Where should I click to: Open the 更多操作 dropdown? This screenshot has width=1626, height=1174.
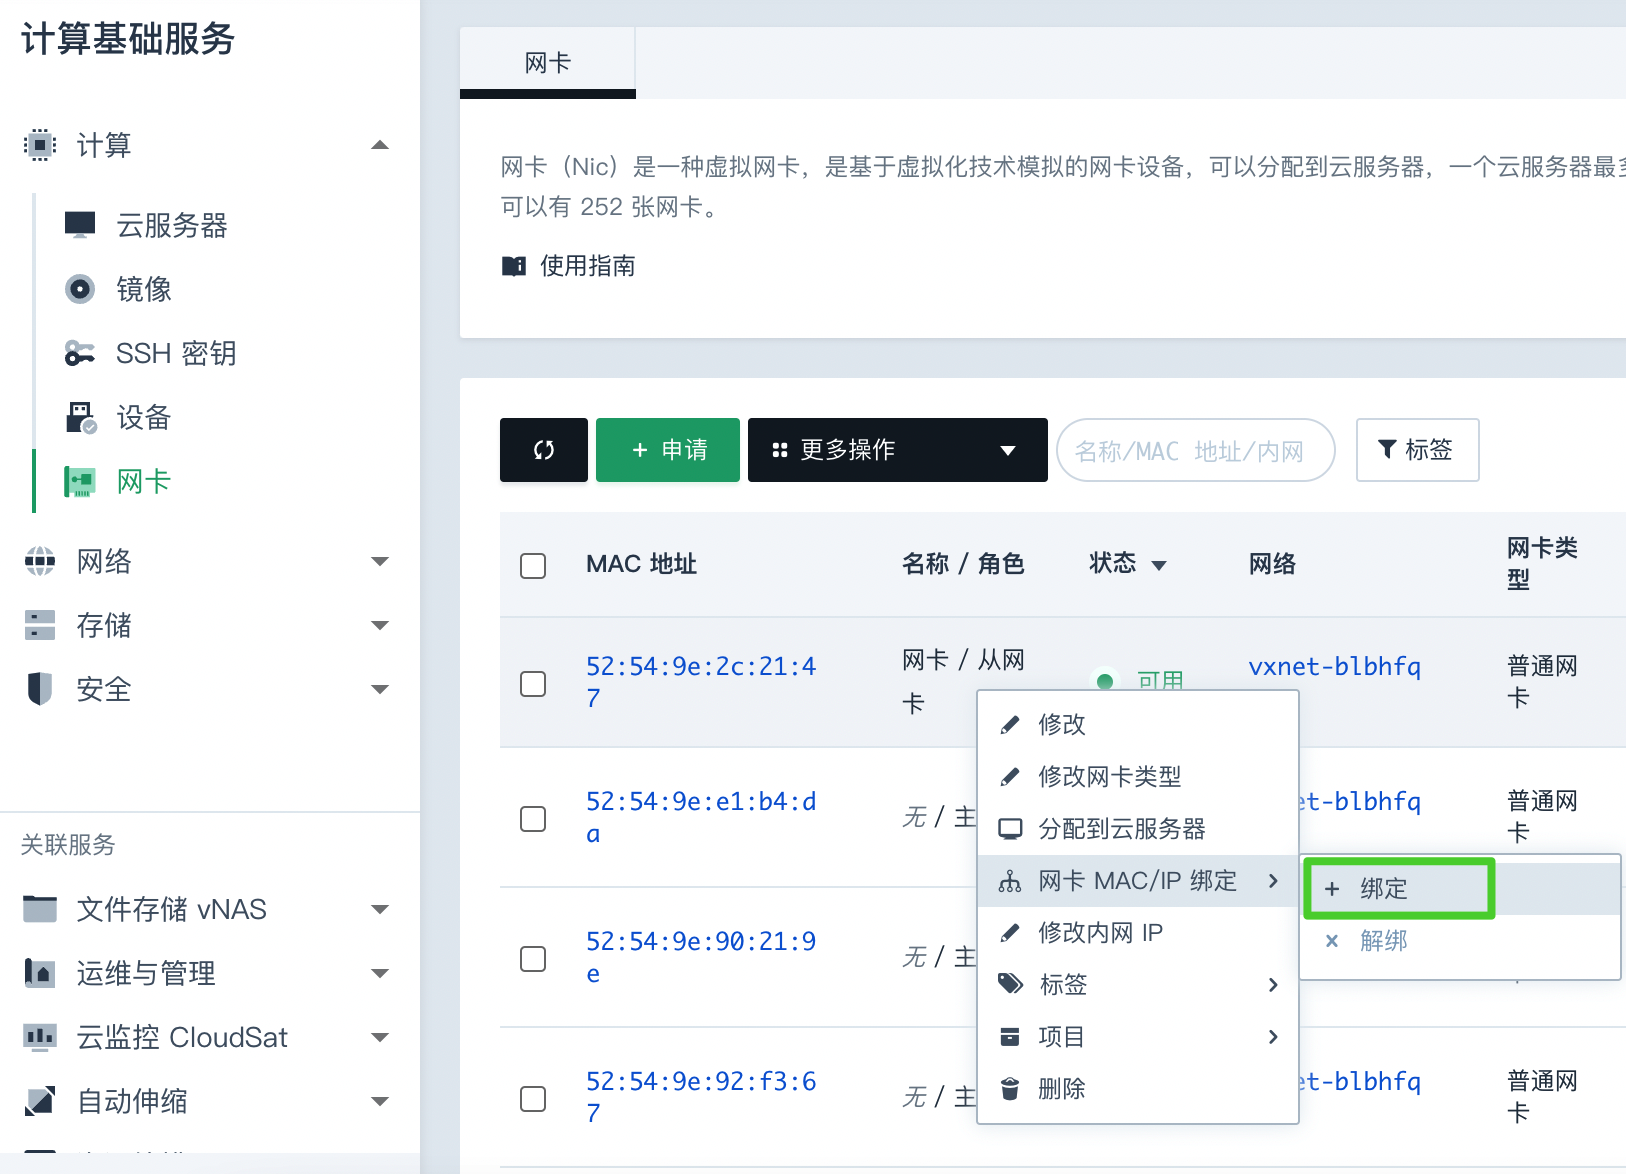pos(898,450)
